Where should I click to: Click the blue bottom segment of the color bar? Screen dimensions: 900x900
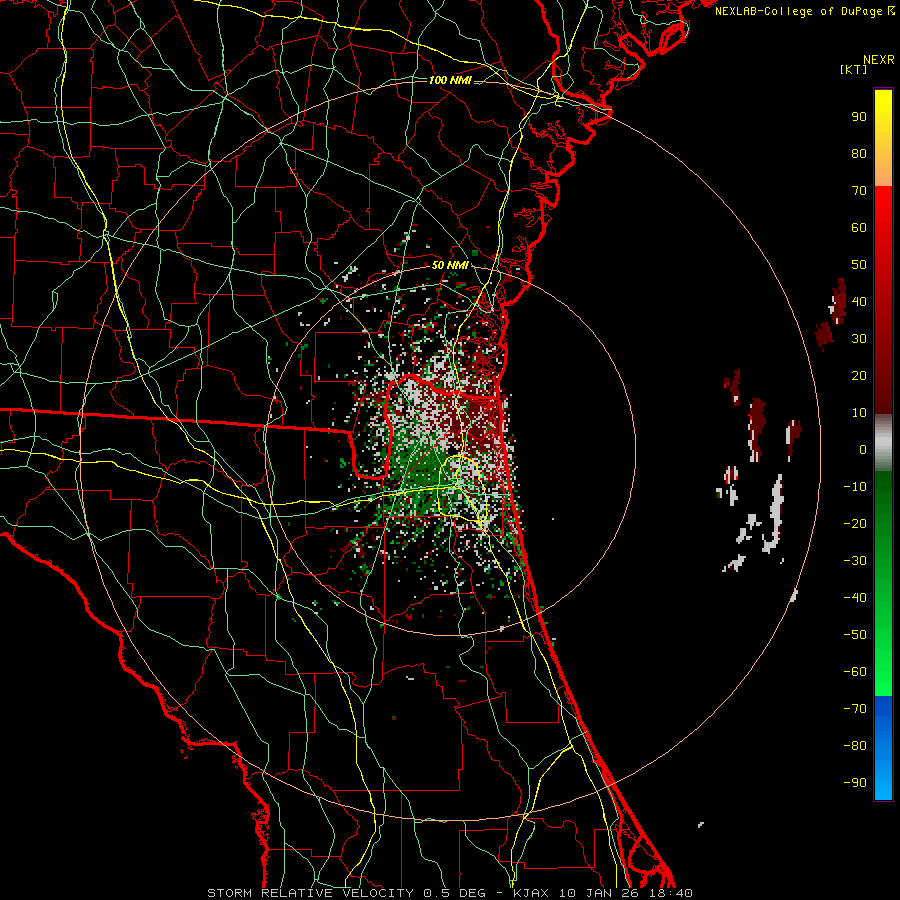pyautogui.click(x=883, y=748)
